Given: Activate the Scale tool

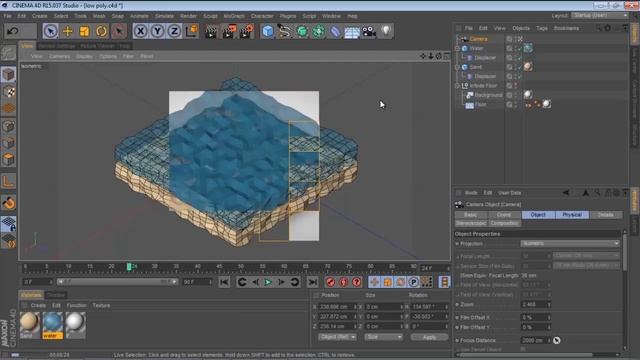Looking at the screenshot, I should pos(84,31).
